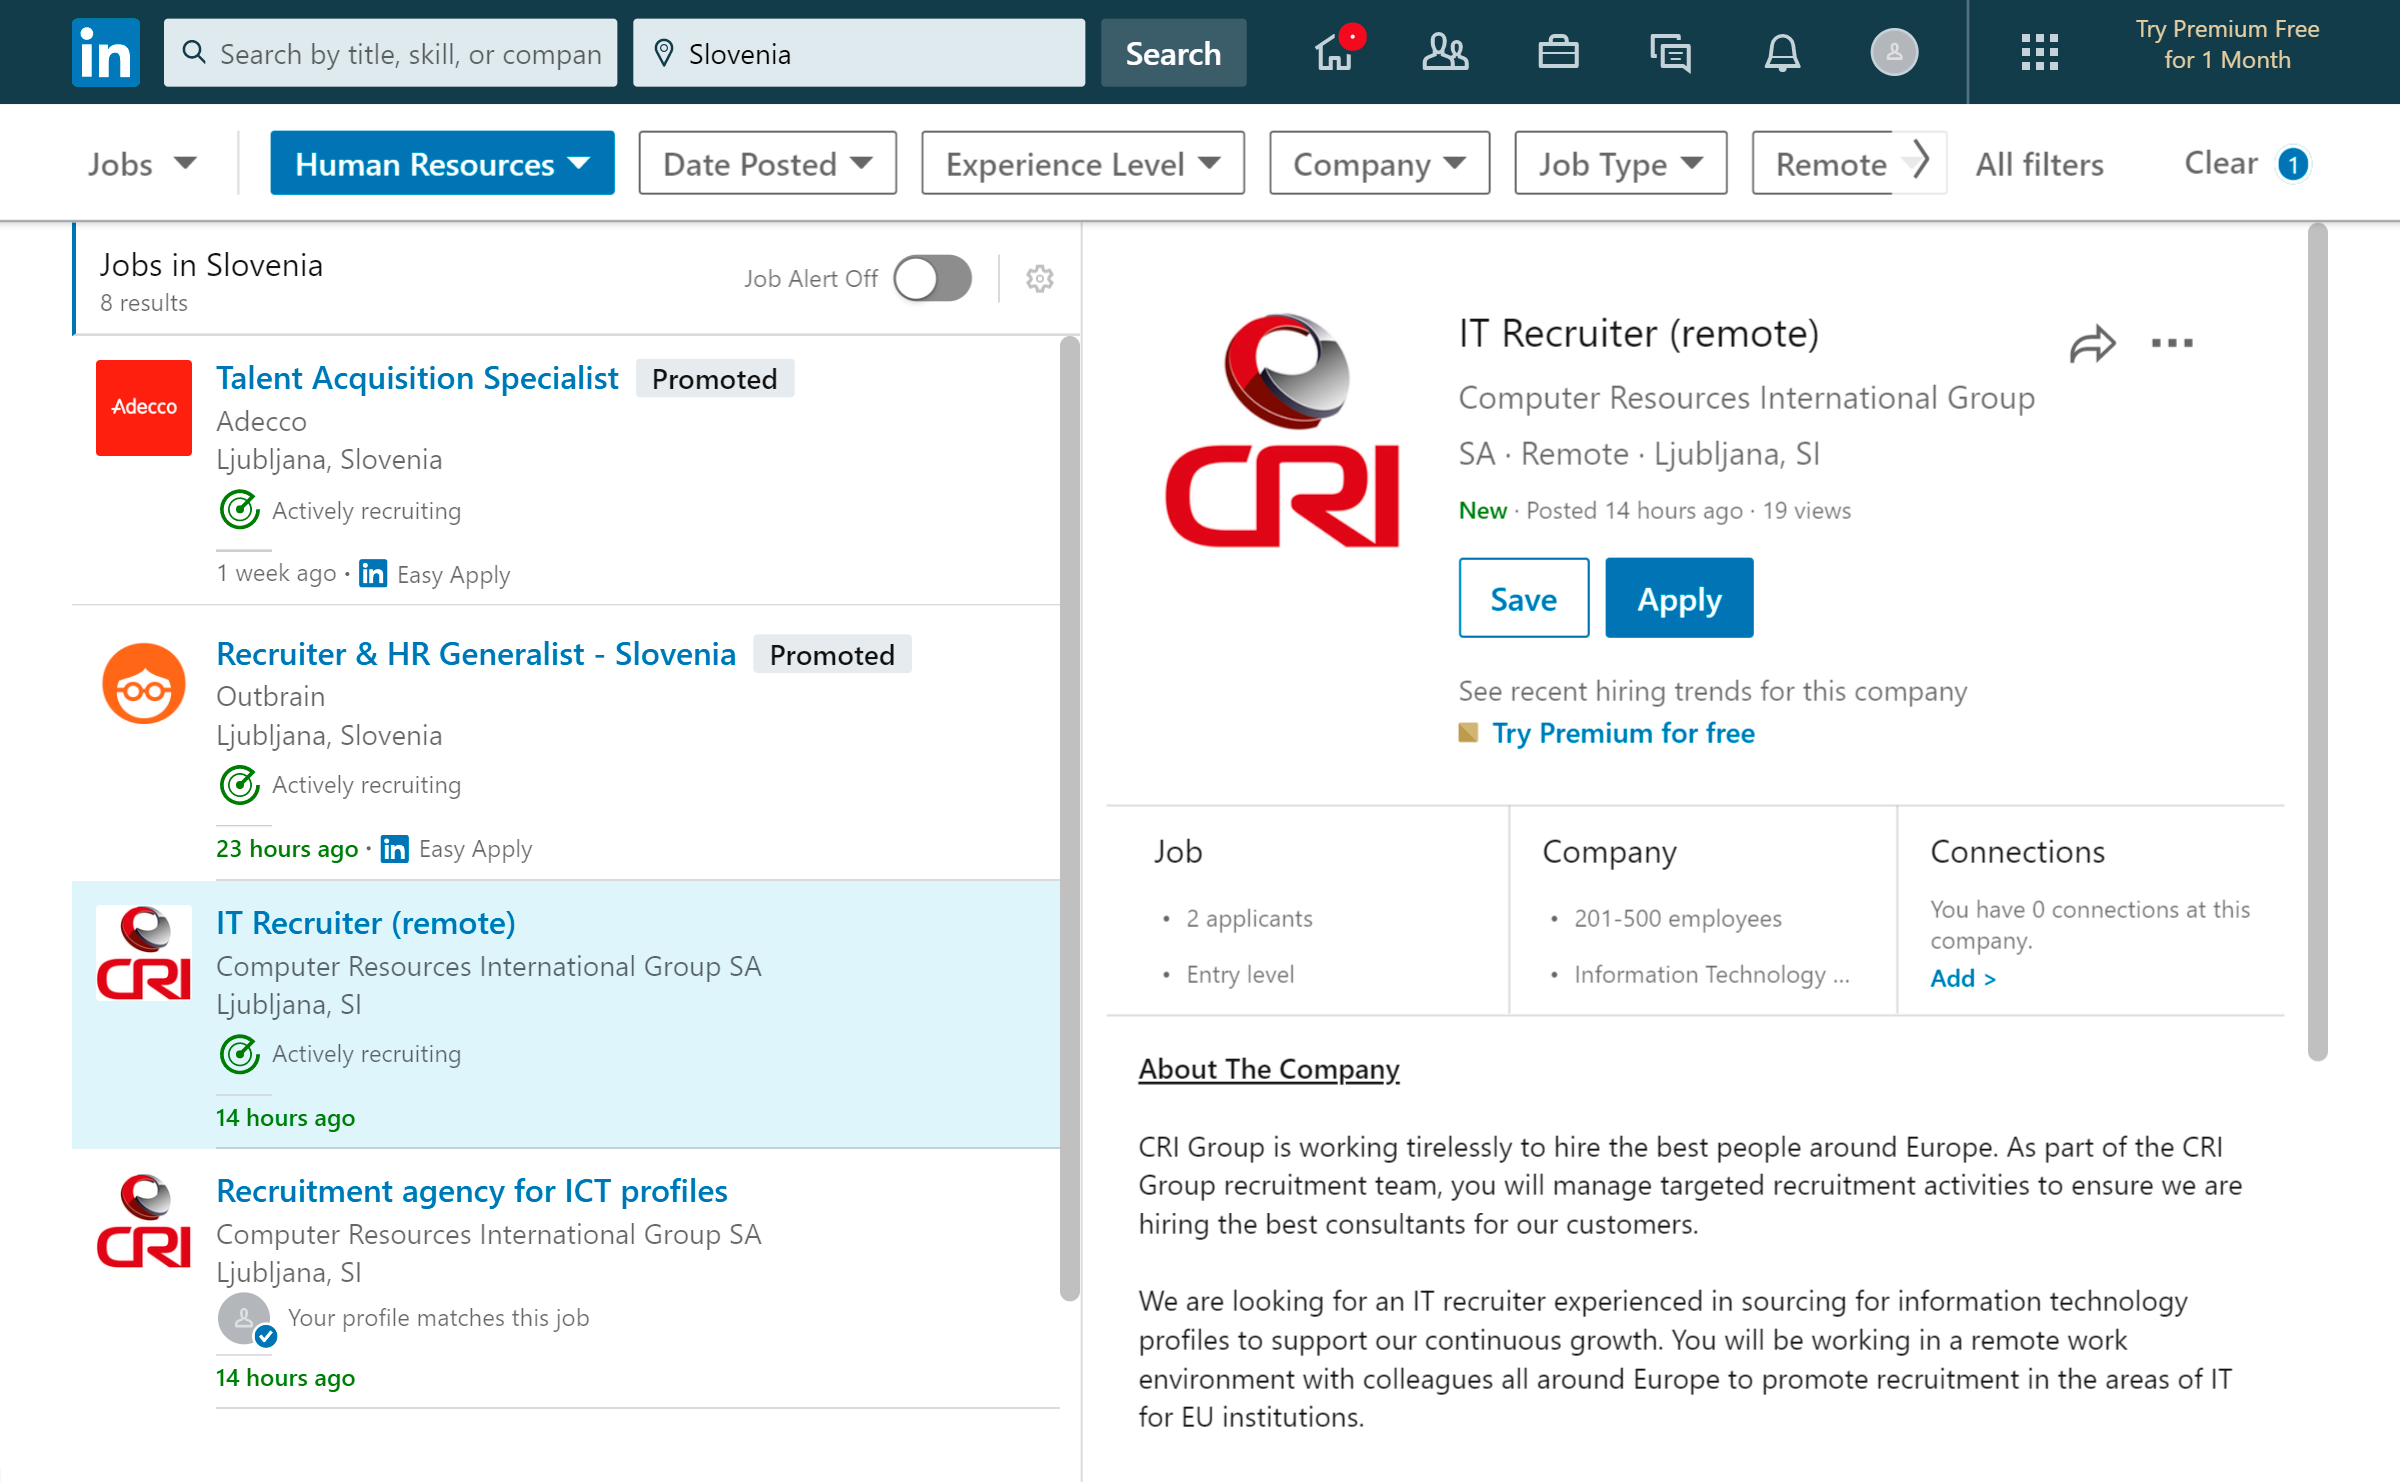
Task: Open the Remote filter dropdown
Action: [x=1832, y=163]
